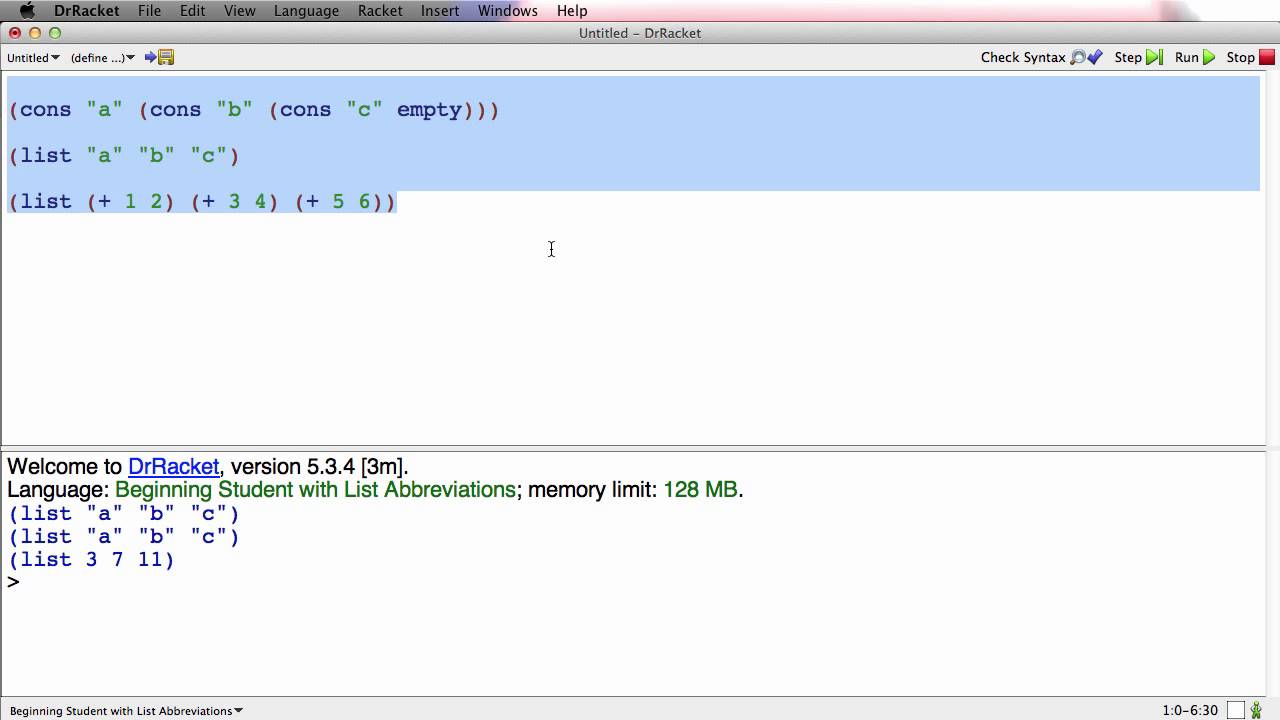Click the first (list "a" "b" "c") output line
The height and width of the screenshot is (720, 1280).
point(124,514)
